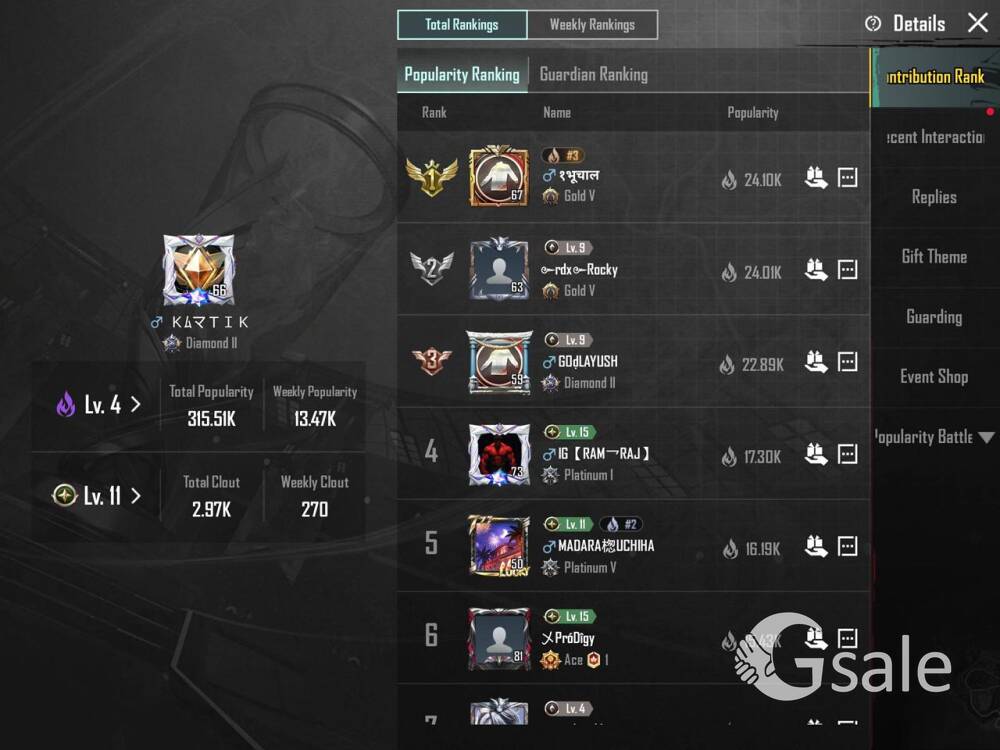
Task: Click the green Clout level emblem icon
Action: point(64,495)
